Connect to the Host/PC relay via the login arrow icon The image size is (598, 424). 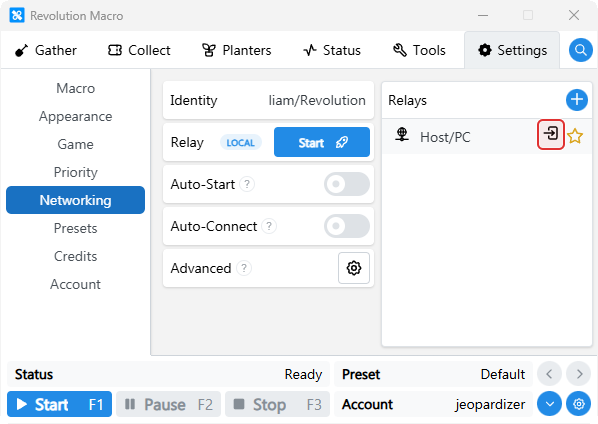551,134
